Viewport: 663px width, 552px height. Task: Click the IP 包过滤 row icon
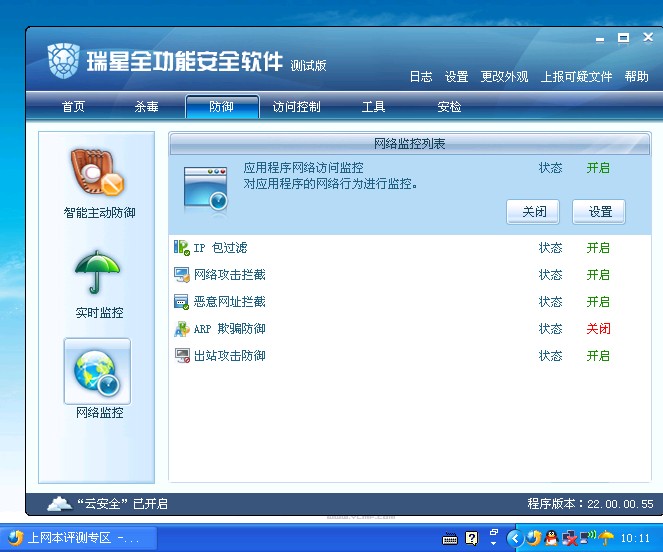coord(182,247)
